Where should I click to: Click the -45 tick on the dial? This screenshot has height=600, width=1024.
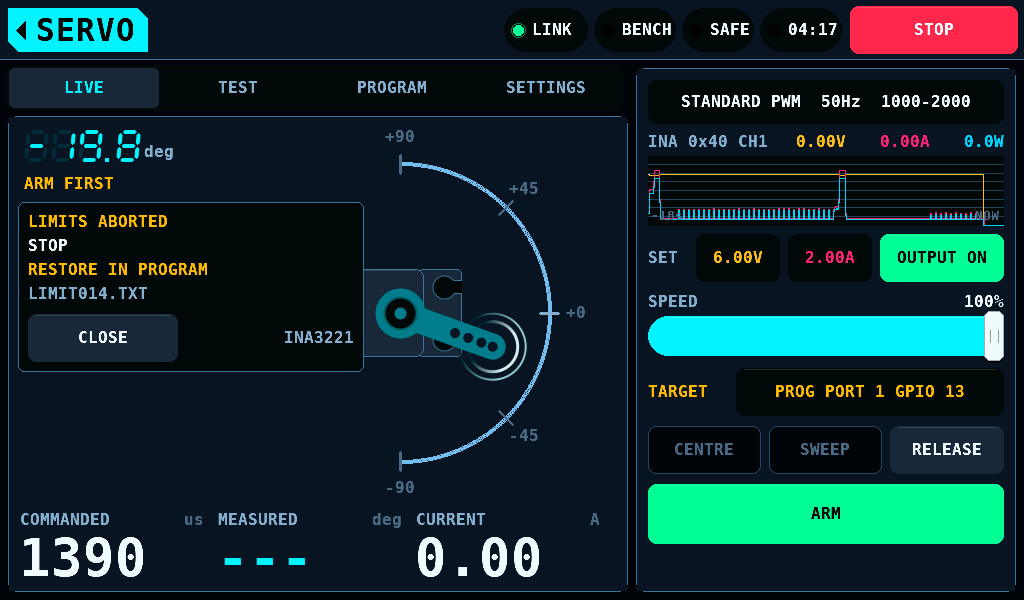click(x=505, y=418)
